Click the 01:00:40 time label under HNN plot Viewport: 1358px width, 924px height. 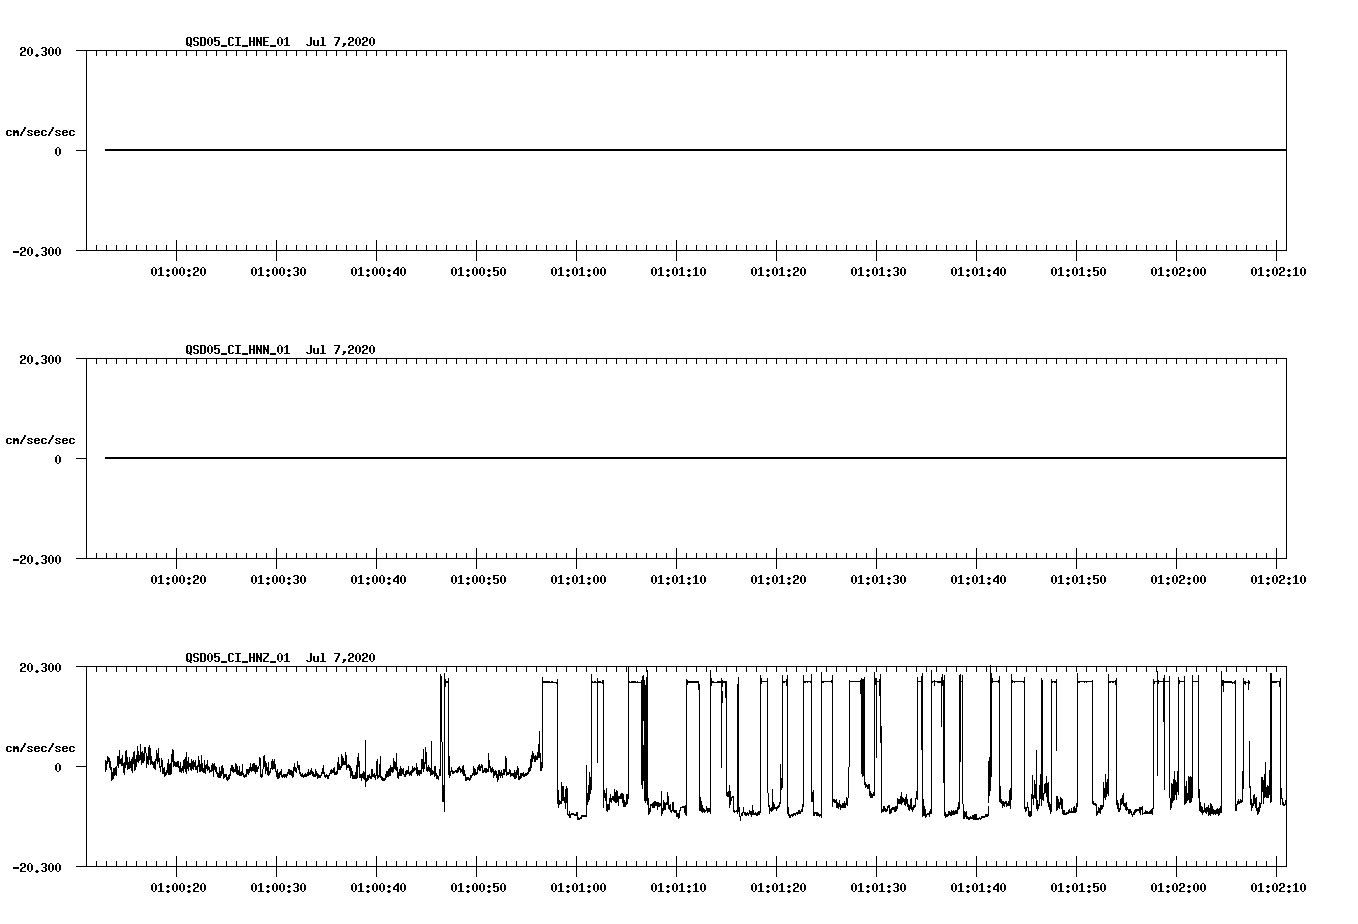click(x=378, y=579)
